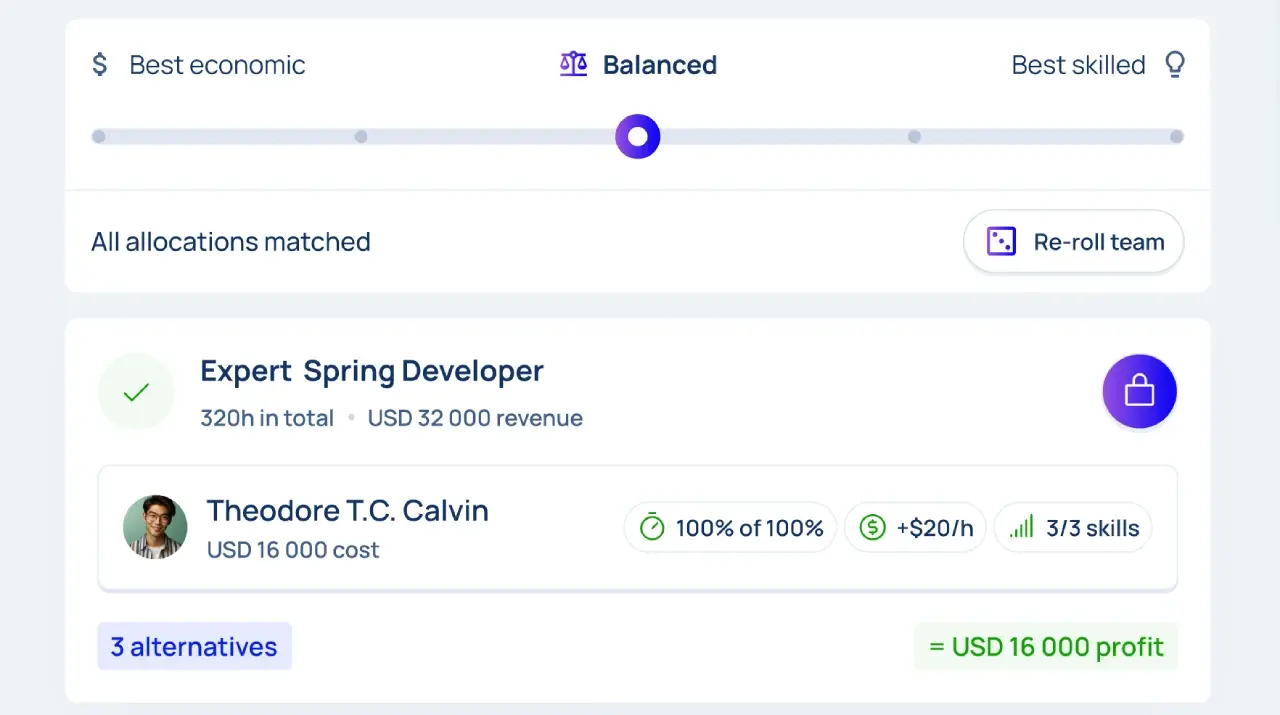The width and height of the screenshot is (1280, 715).
Task: Select the Balanced preset label
Action: click(x=659, y=65)
